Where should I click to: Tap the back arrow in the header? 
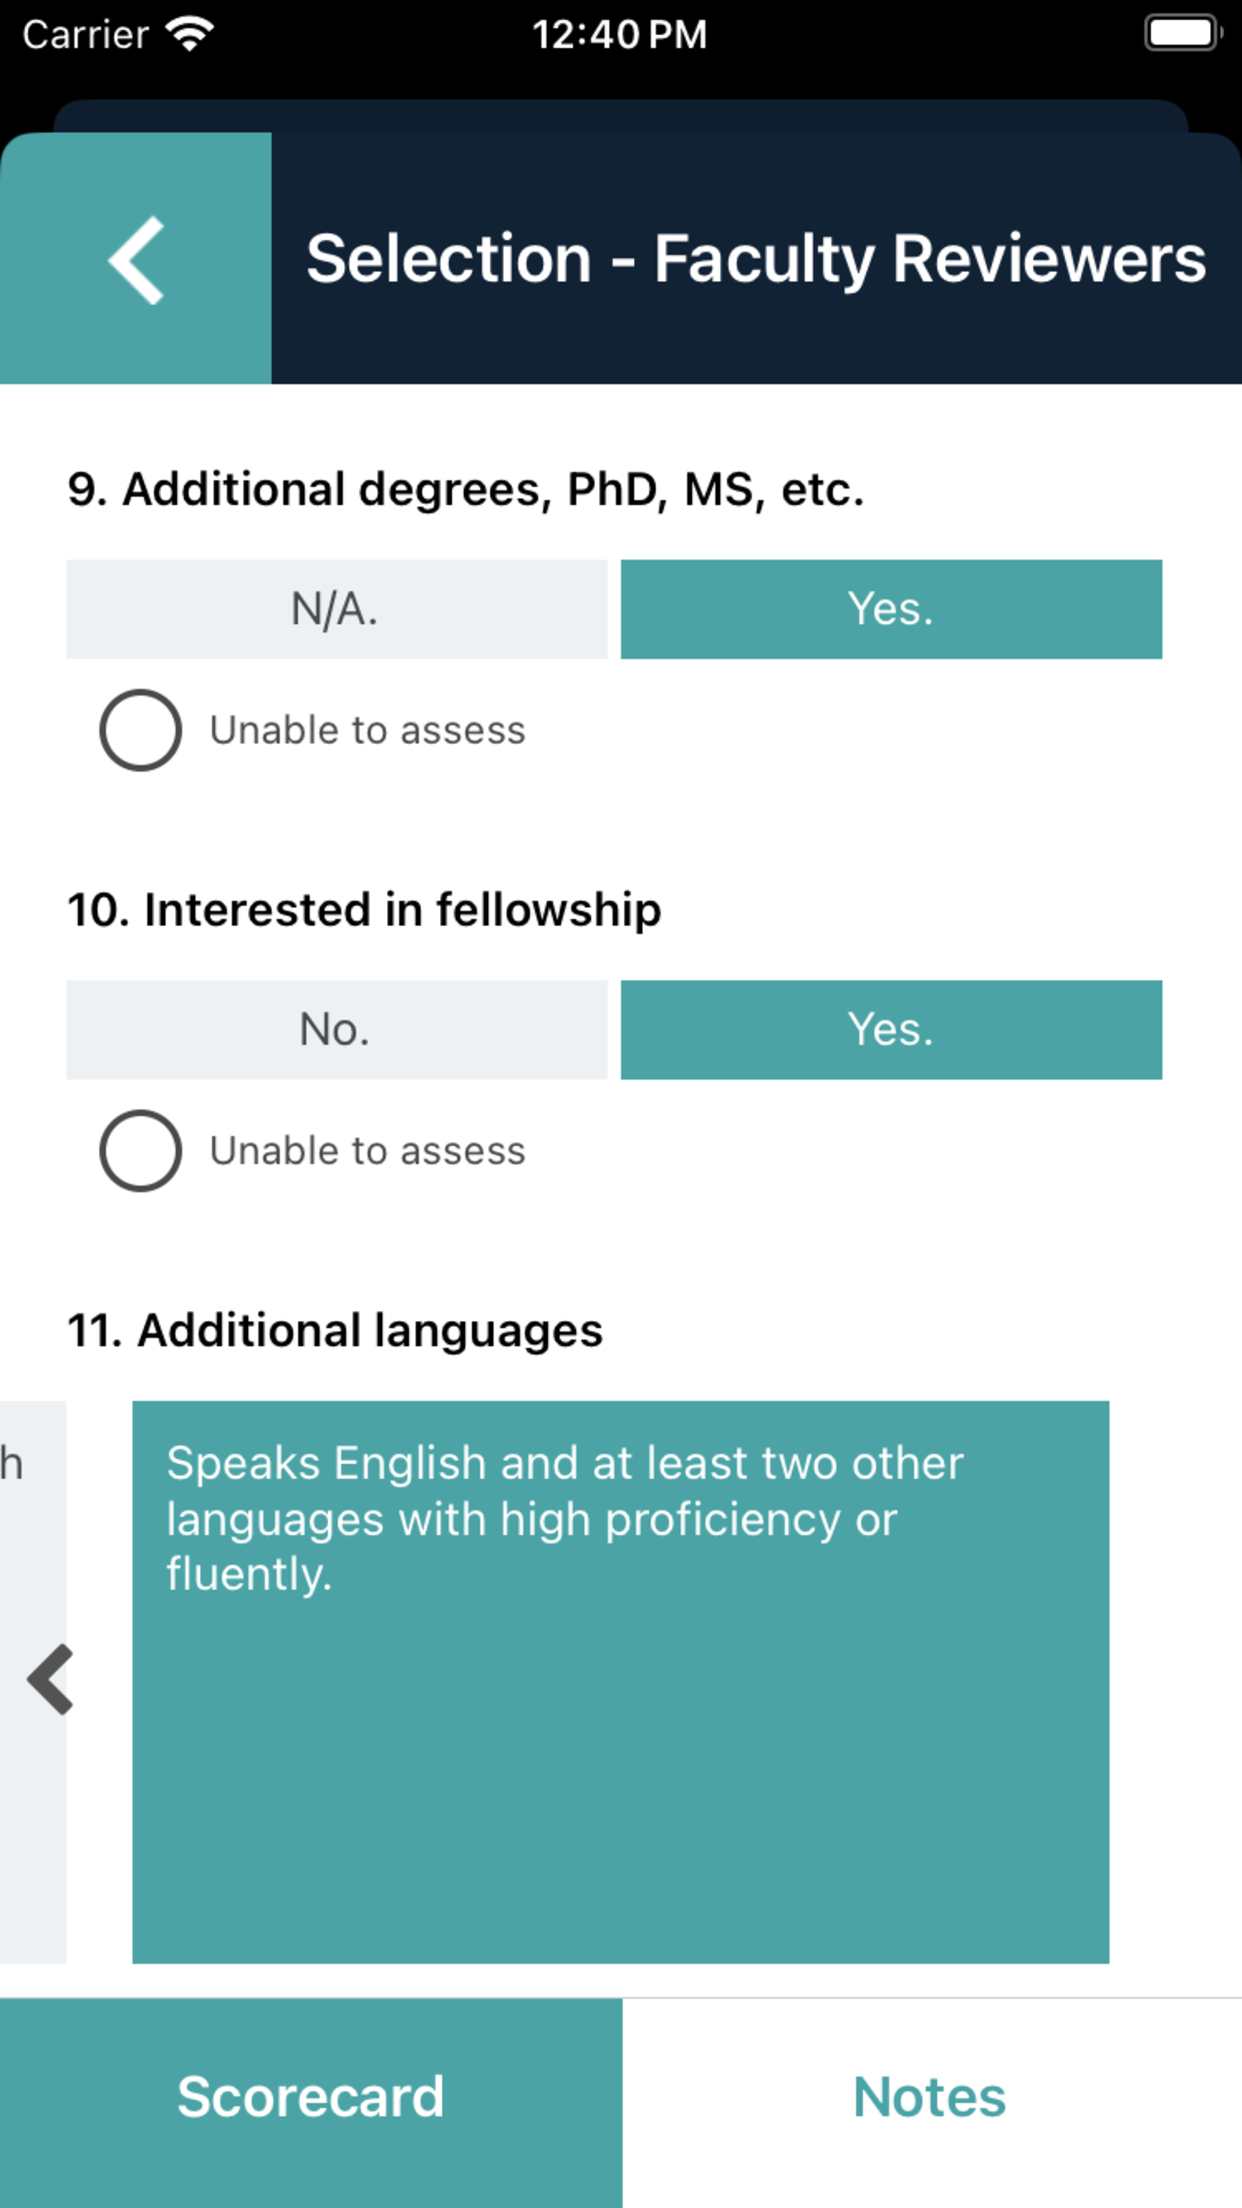coord(136,259)
